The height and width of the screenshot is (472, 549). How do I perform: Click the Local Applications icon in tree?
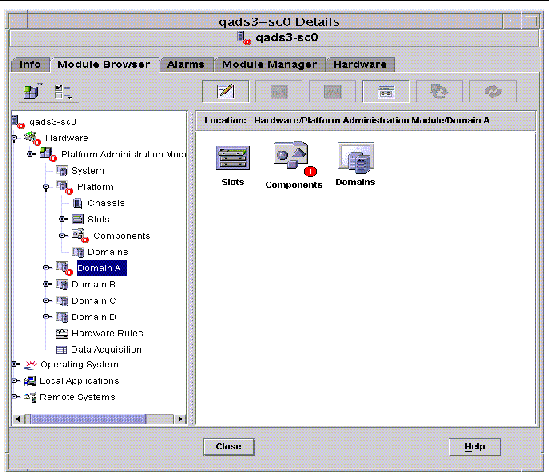coord(30,381)
